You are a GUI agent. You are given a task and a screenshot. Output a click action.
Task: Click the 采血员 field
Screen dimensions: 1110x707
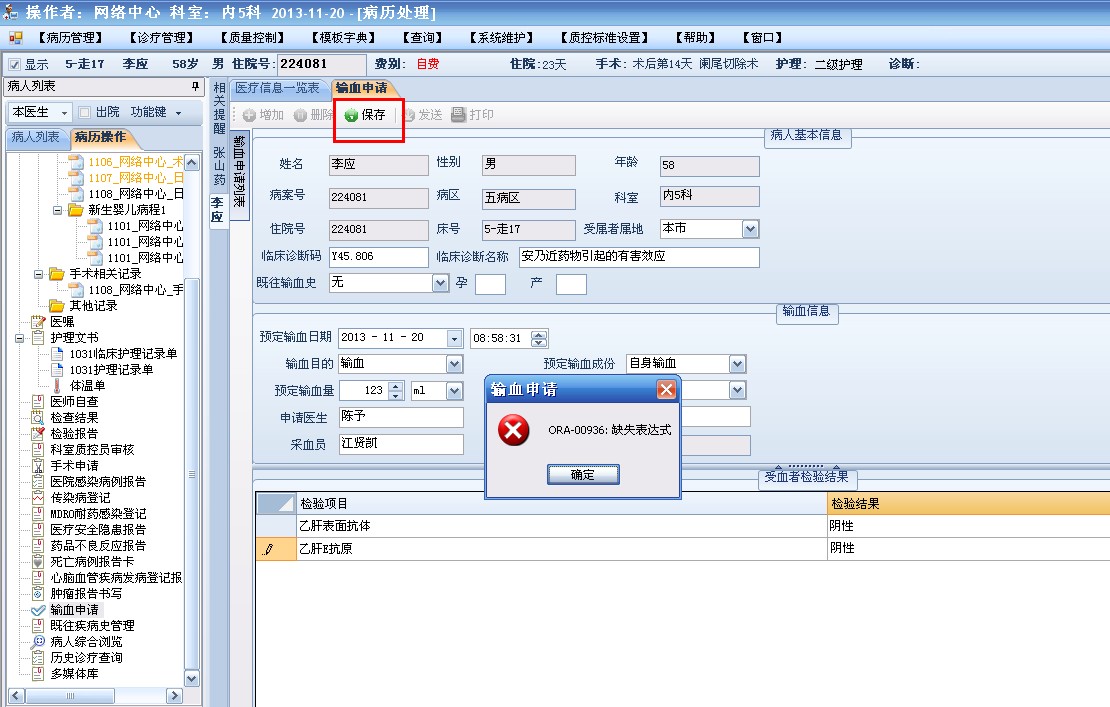pos(401,444)
